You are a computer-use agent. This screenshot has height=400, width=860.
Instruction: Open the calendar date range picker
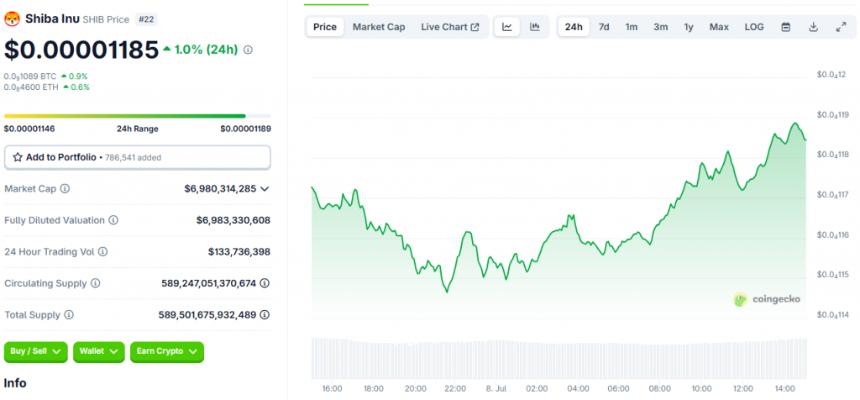(785, 27)
